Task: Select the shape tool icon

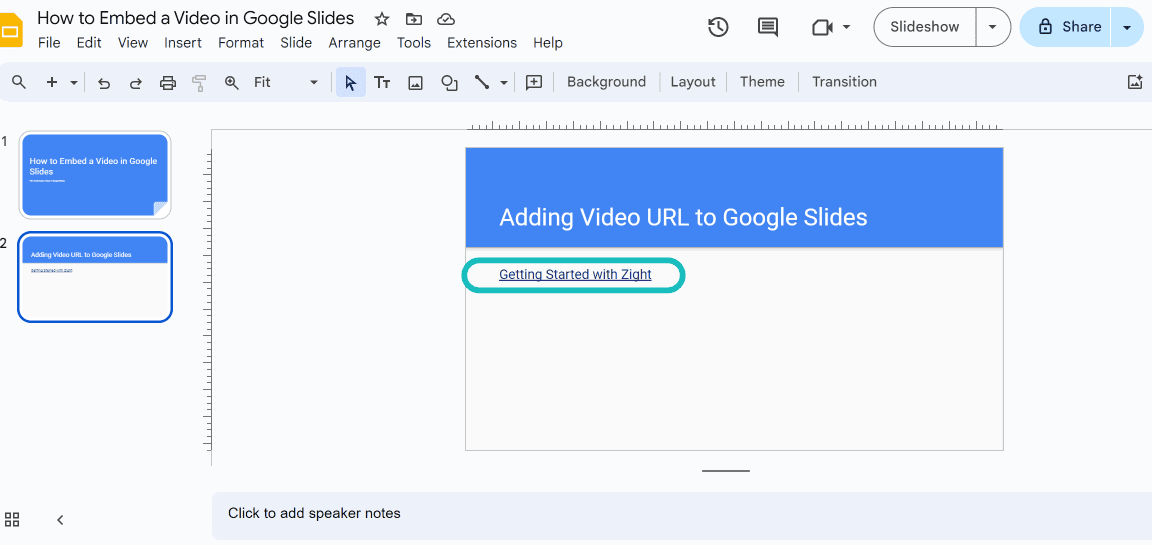Action: tap(449, 83)
